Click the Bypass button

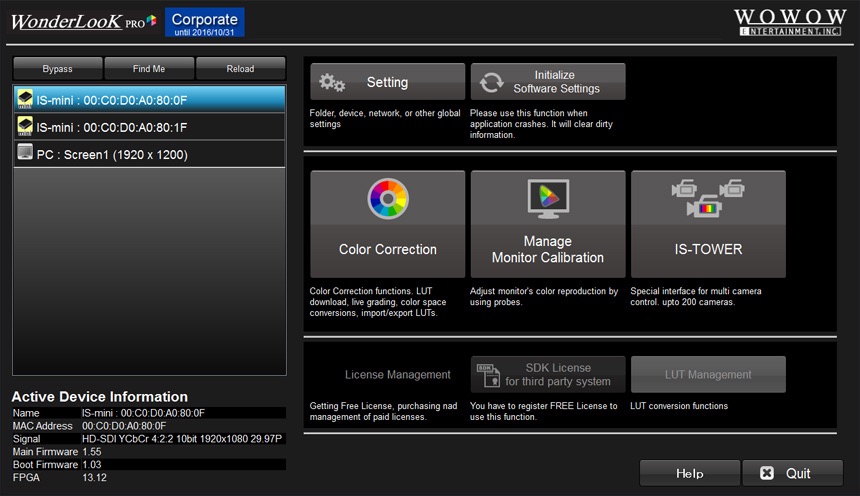tap(58, 69)
